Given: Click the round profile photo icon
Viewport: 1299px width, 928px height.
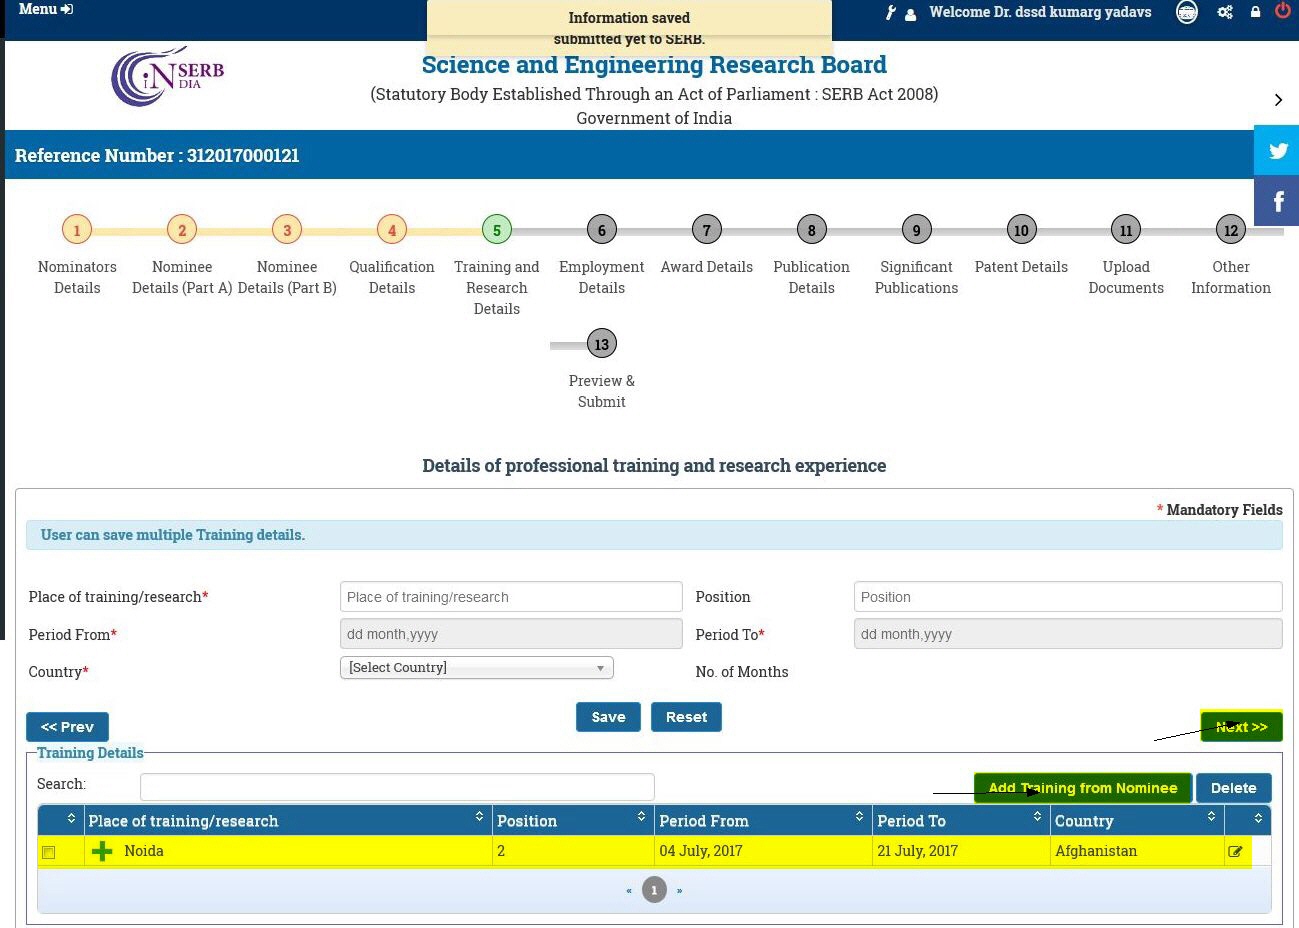Looking at the screenshot, I should coord(1186,12).
